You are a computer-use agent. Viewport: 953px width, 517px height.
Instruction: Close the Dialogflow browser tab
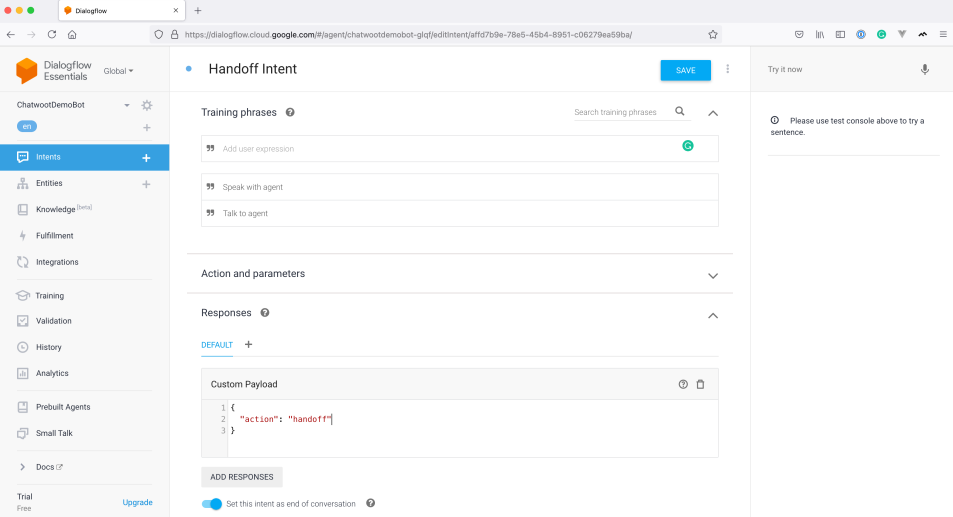(176, 10)
